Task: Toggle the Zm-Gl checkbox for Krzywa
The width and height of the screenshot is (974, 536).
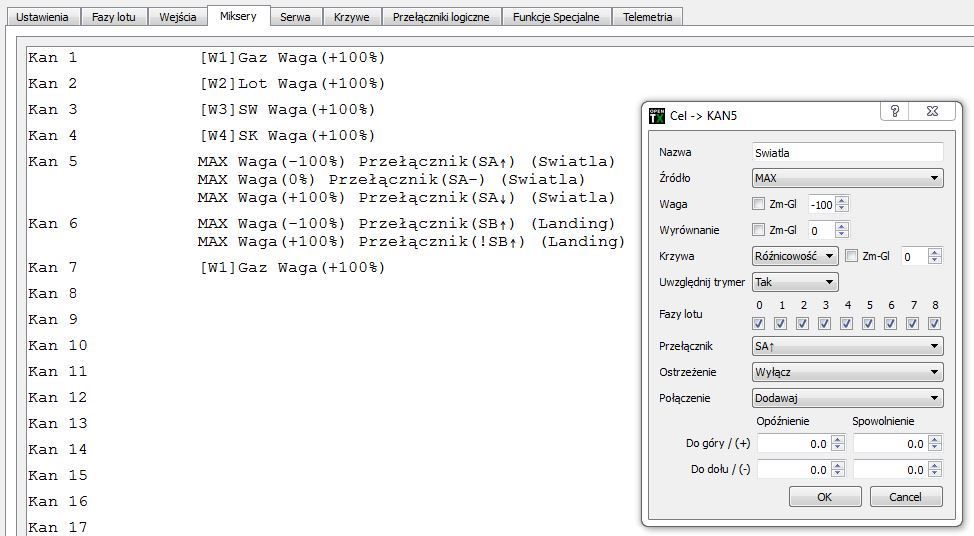Action: [x=852, y=256]
